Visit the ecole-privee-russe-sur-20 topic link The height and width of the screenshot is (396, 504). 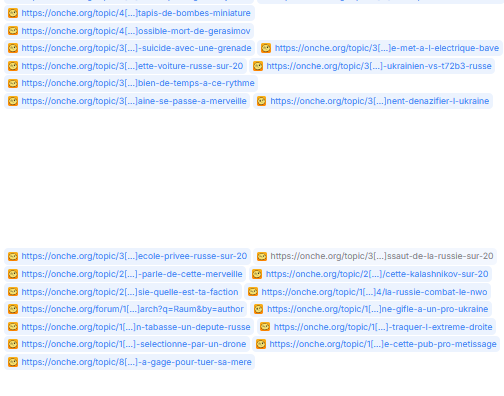[x=134, y=256]
